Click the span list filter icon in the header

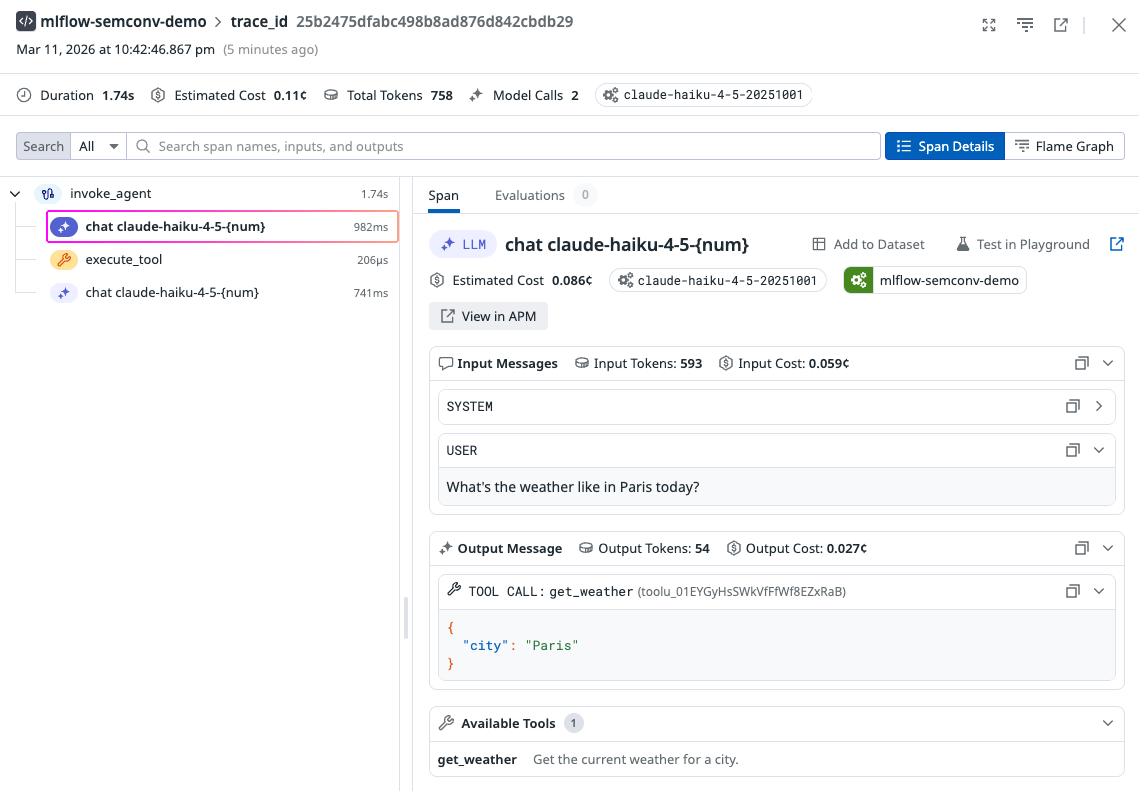(x=1025, y=25)
